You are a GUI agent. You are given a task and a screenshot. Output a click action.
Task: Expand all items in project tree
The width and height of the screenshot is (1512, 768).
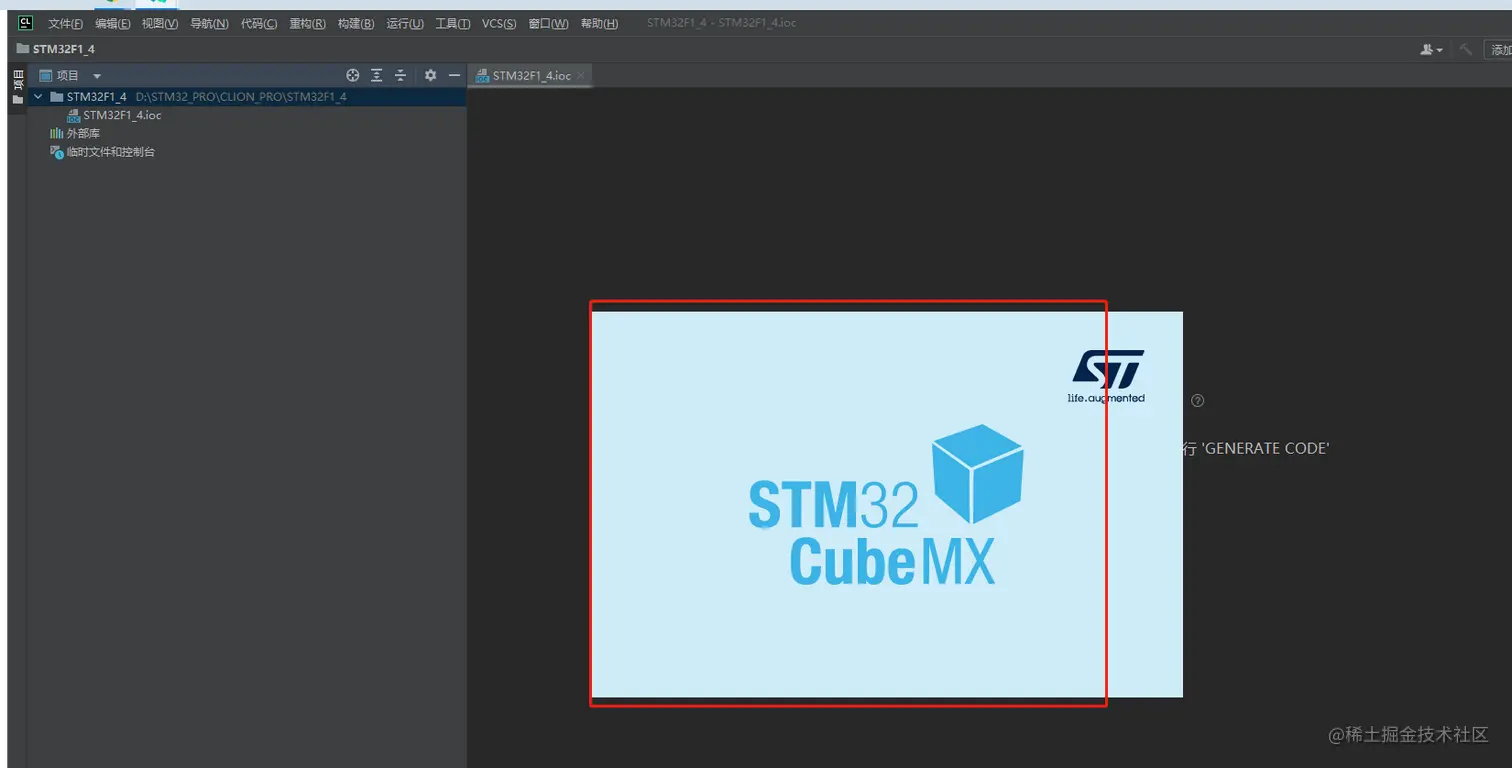click(376, 75)
